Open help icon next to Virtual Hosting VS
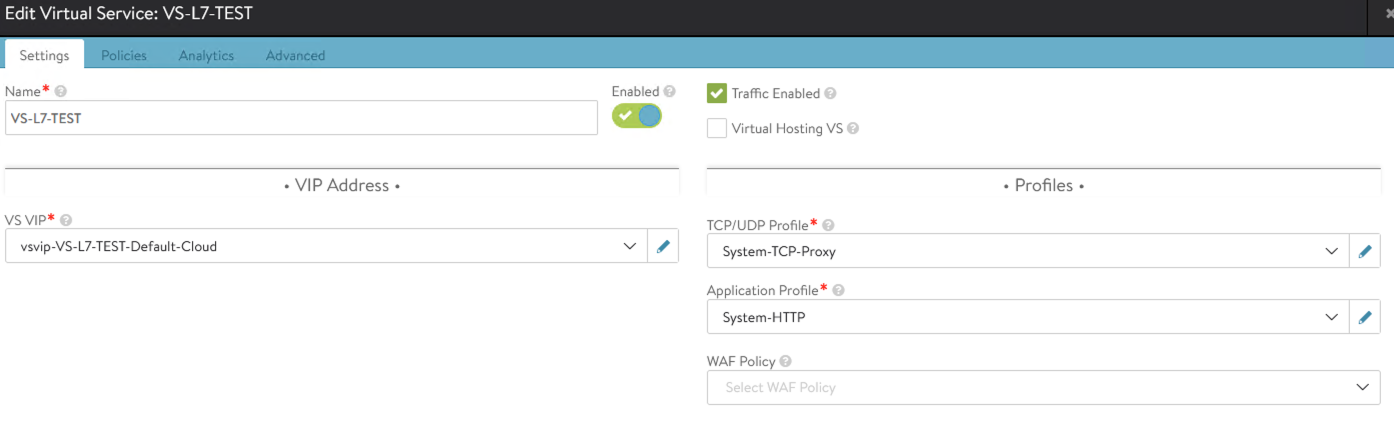This screenshot has height=422, width=1394. click(853, 128)
